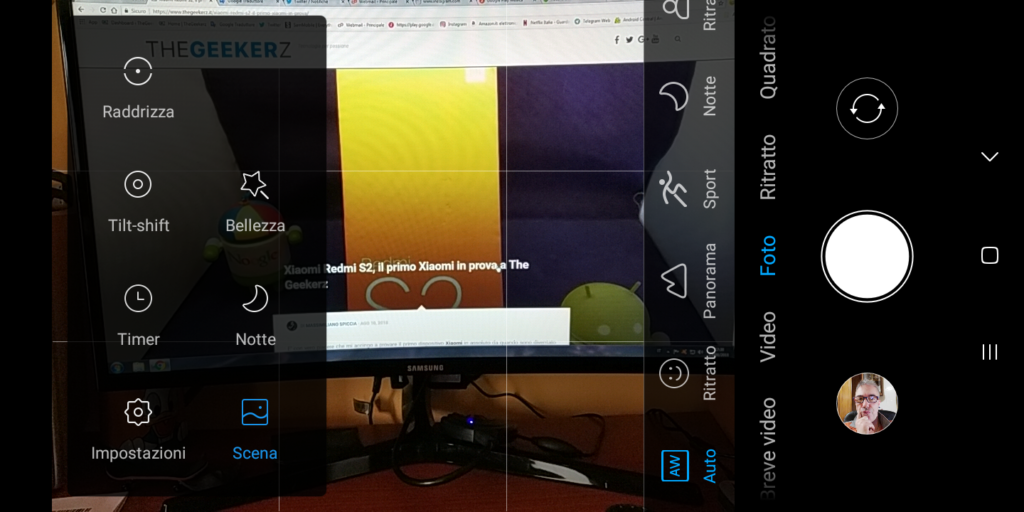
Task: Choose Notte scene above Sport in strip
Action: (688, 97)
